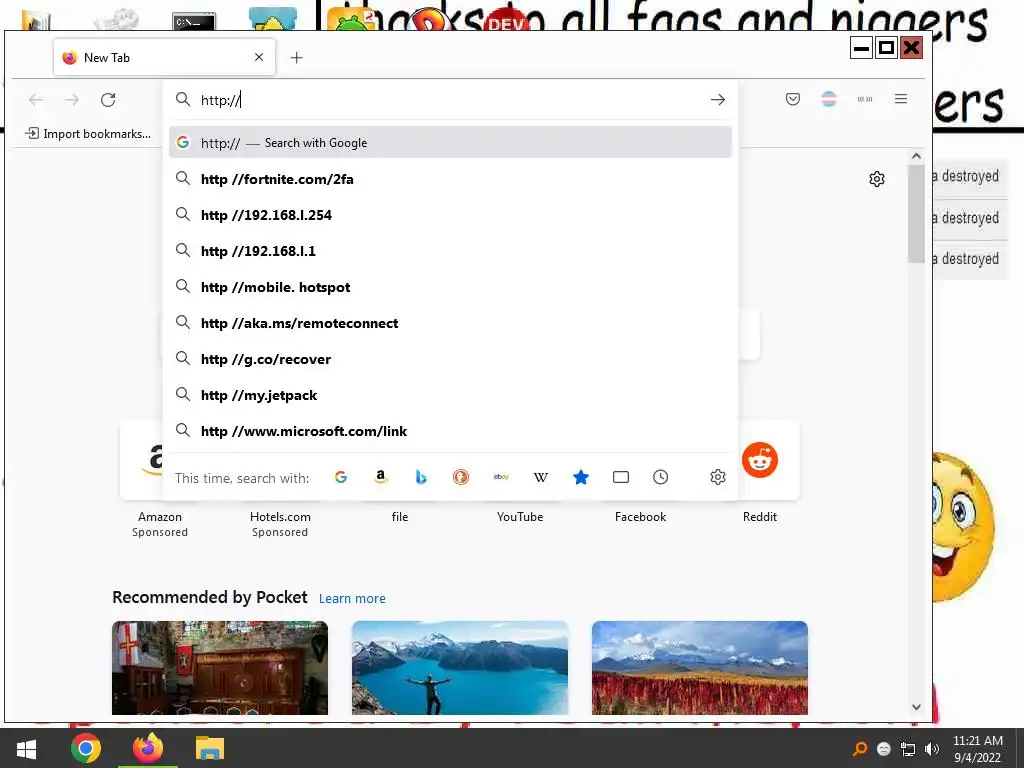This screenshot has width=1024, height=768.
Task: Open the new tab page personalize gear
Action: (877, 179)
